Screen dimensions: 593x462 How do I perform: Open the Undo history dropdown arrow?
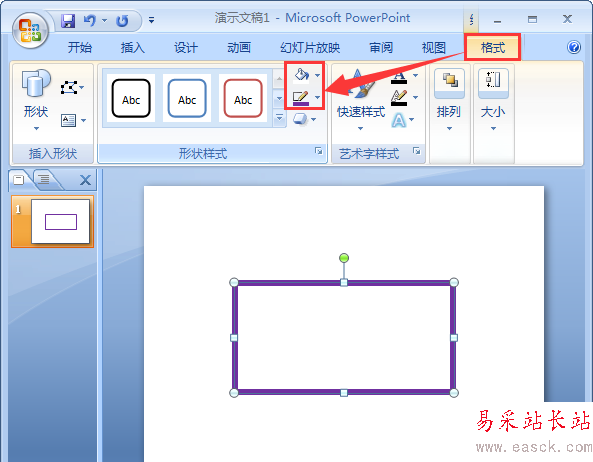pyautogui.click(x=104, y=20)
